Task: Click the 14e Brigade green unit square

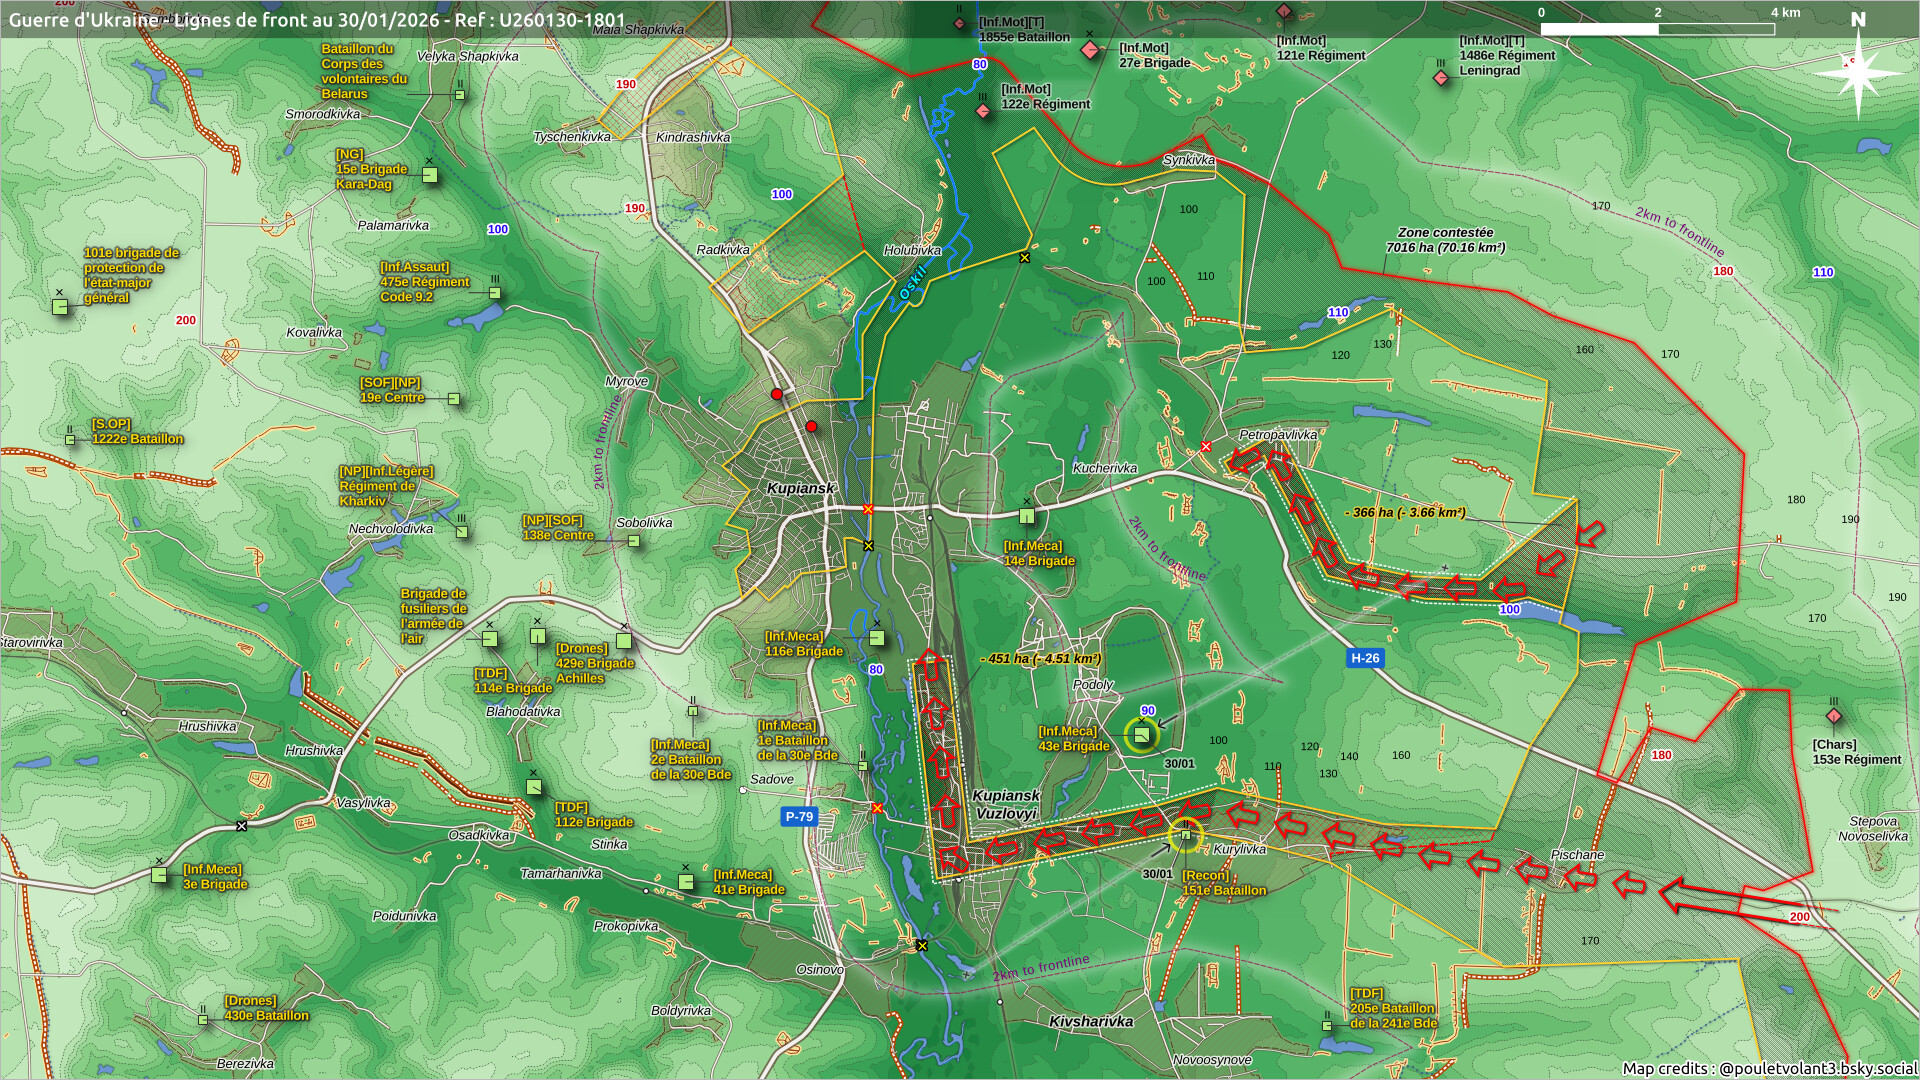Action: (1027, 516)
